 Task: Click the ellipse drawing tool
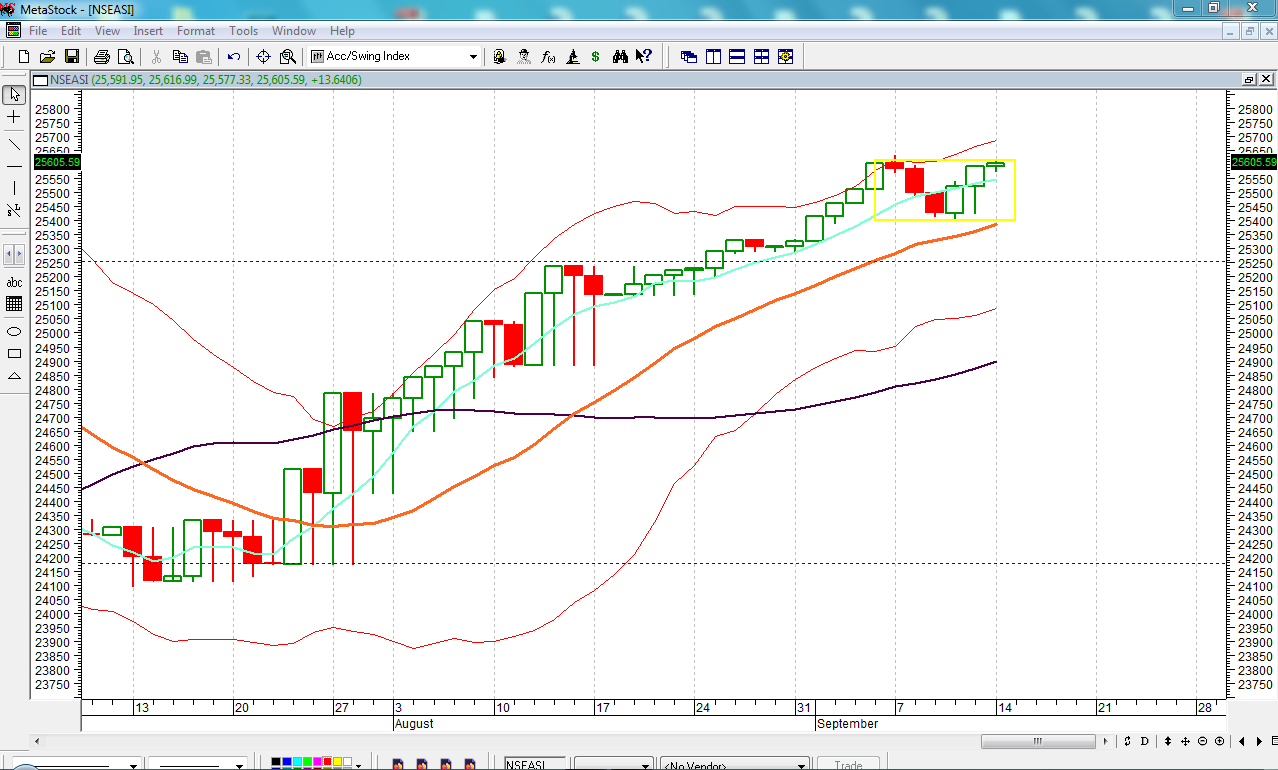coord(14,330)
